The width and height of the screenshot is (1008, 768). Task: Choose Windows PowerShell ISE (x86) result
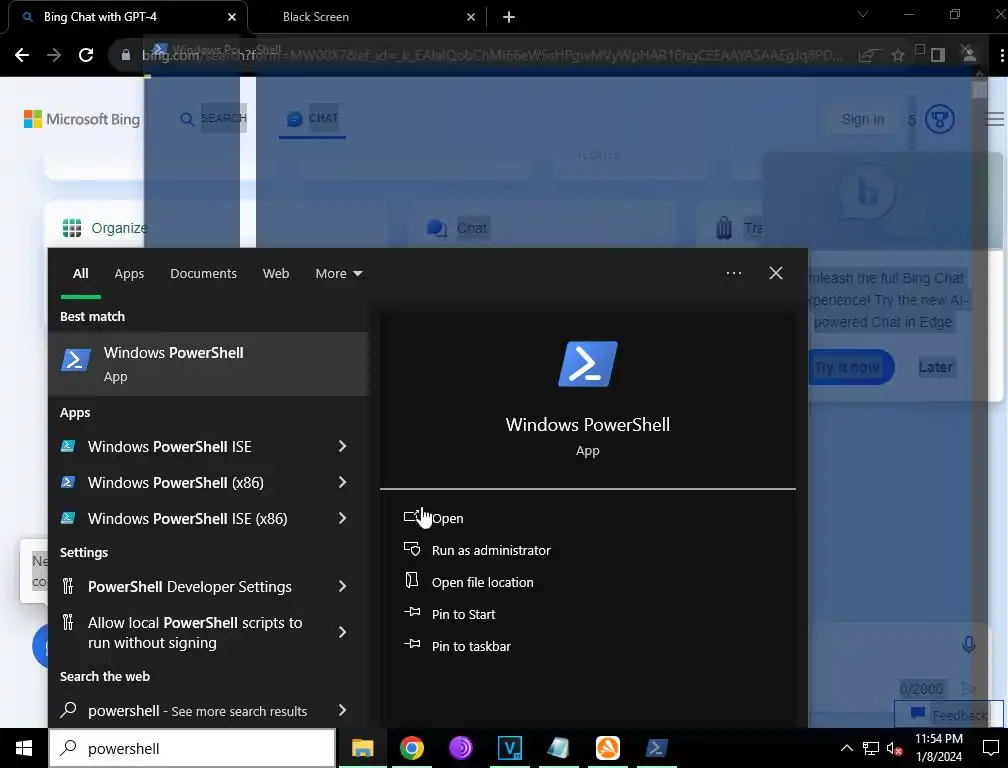pos(187,519)
